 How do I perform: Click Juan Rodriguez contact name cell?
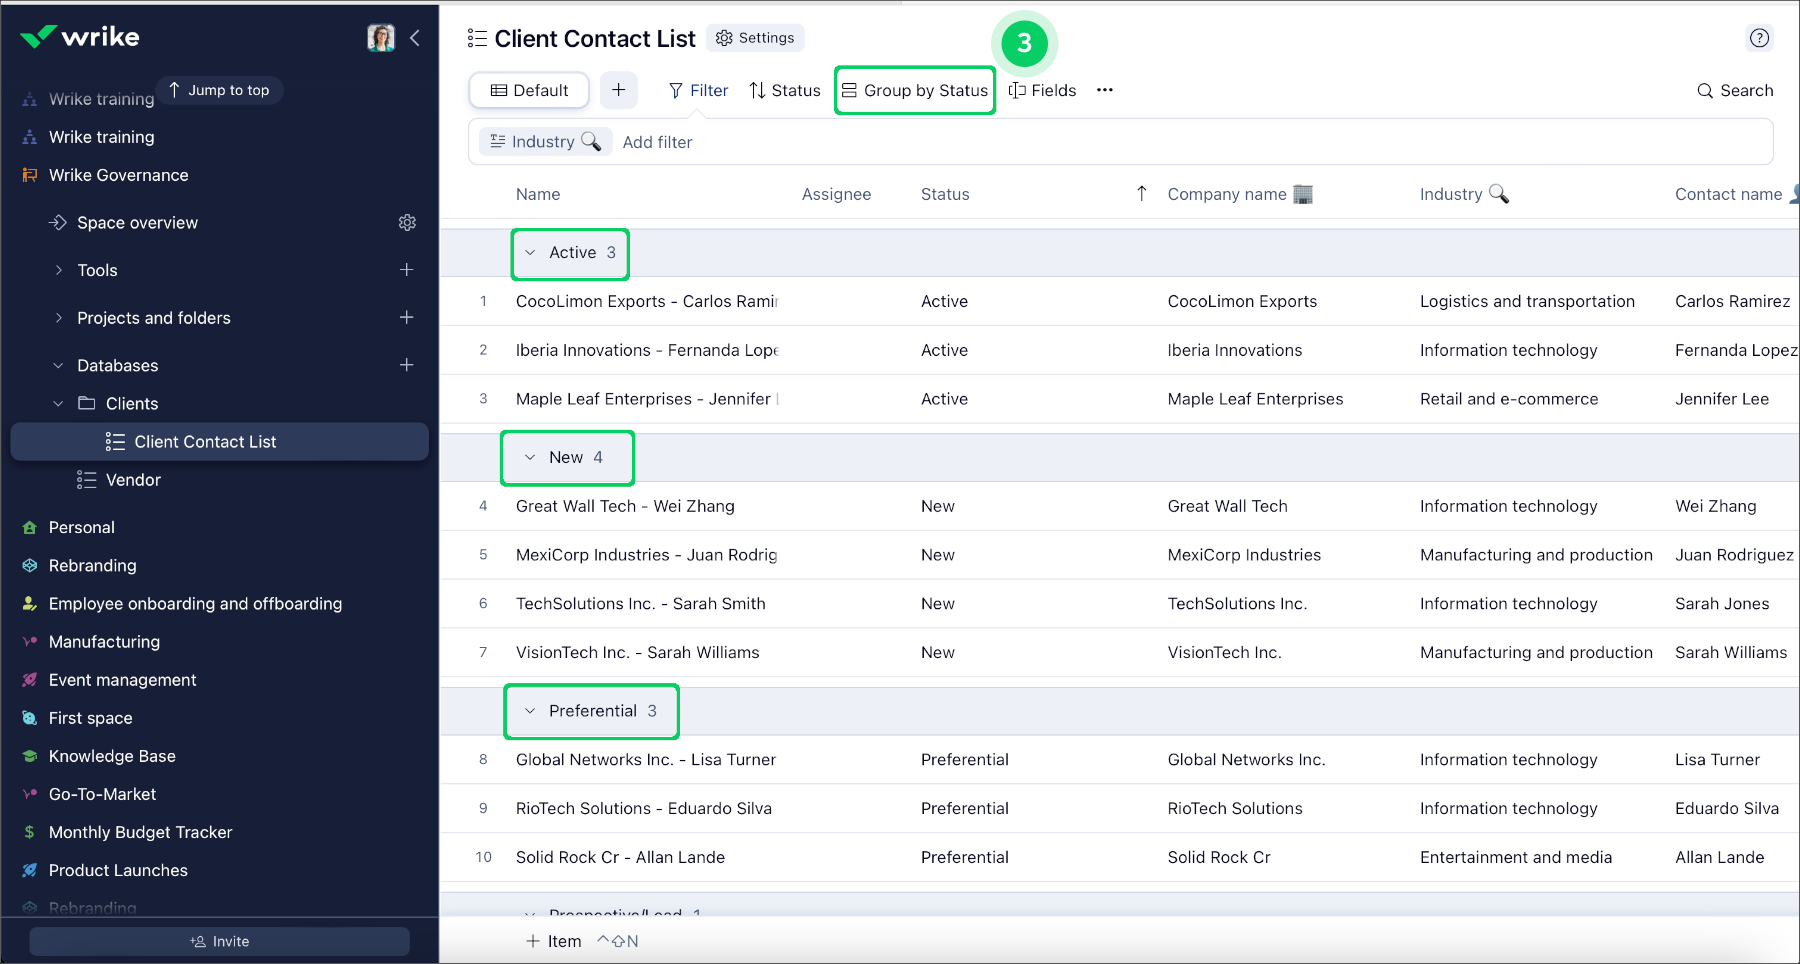[1734, 555]
